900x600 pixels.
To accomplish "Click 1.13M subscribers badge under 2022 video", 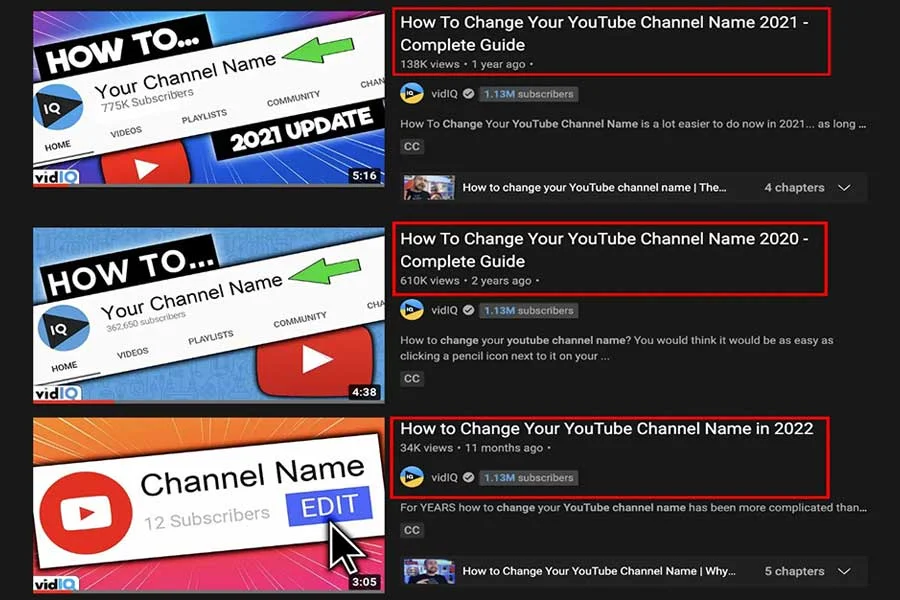I will (x=529, y=478).
